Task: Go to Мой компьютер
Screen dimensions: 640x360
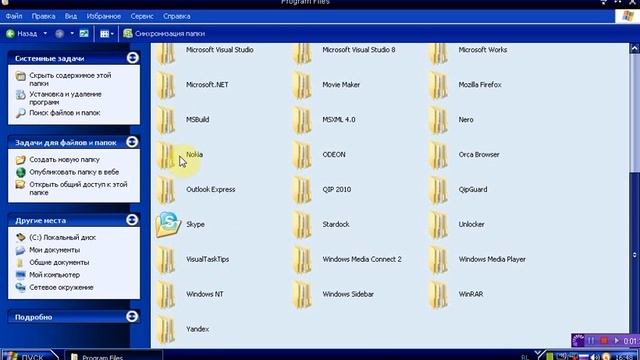Action: (x=54, y=275)
